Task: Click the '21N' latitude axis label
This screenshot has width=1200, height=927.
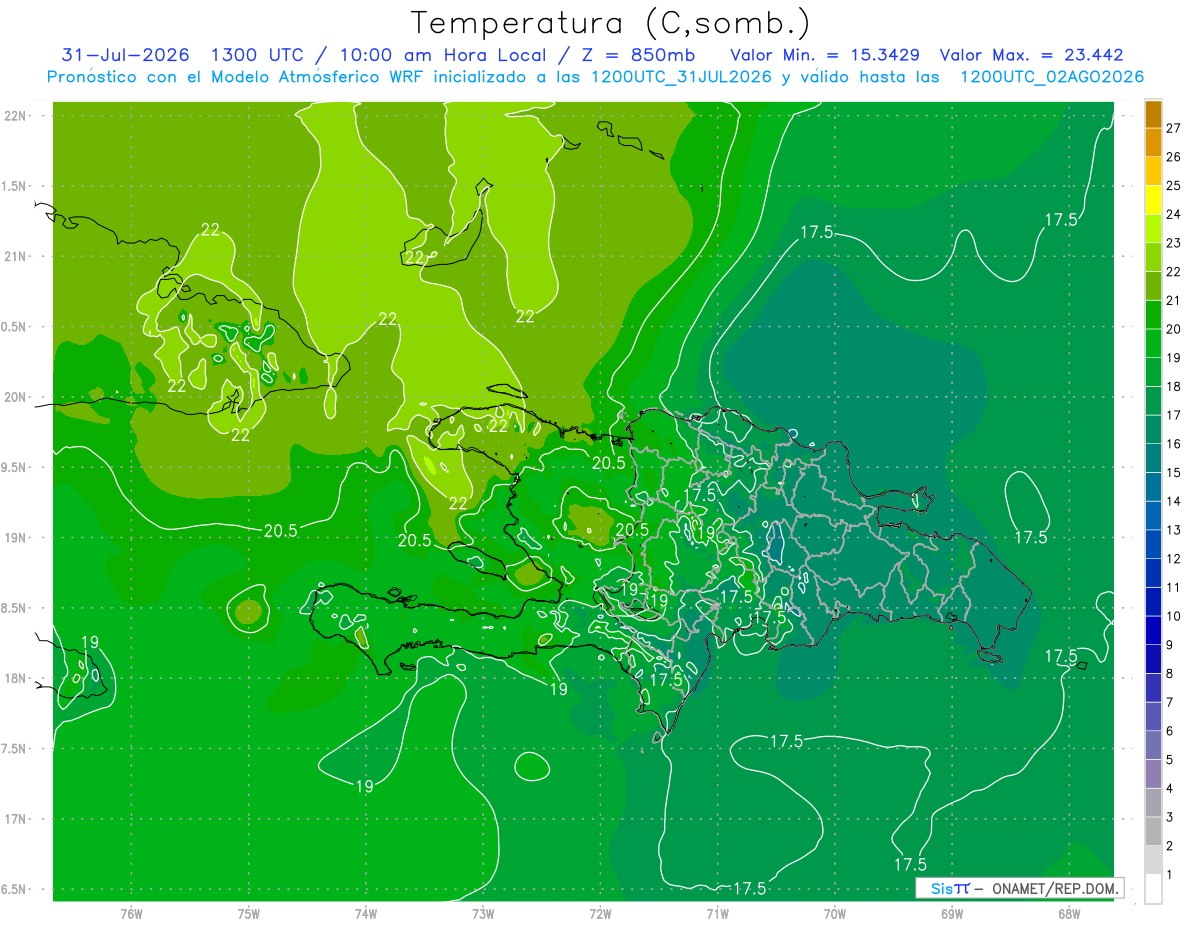Action: coord(17,256)
